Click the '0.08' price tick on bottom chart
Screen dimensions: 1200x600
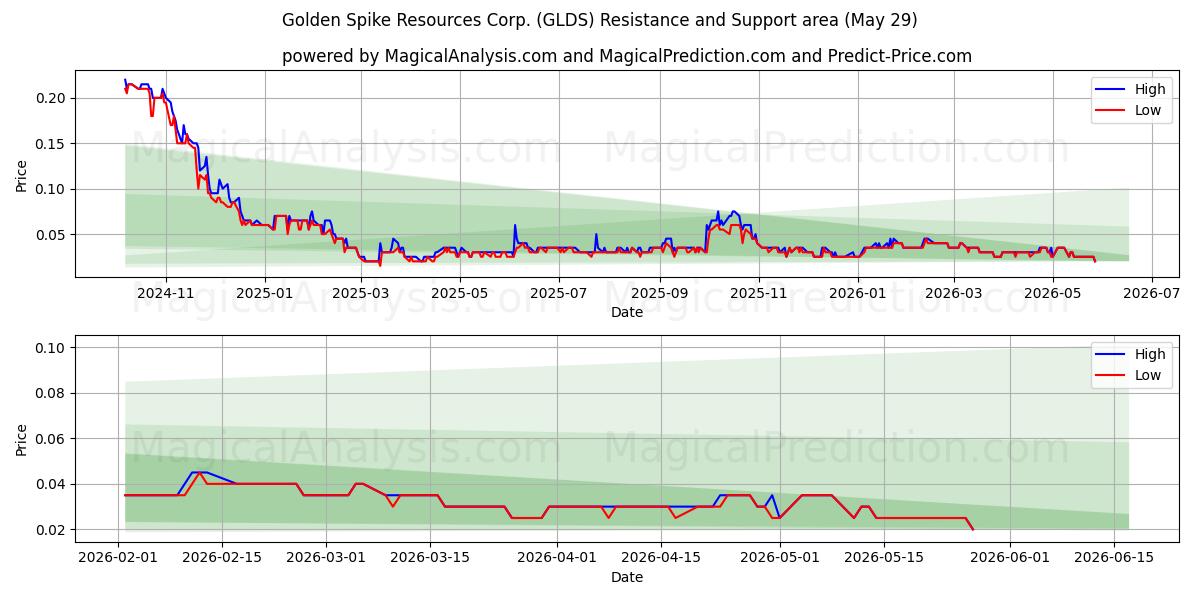click(x=52, y=393)
